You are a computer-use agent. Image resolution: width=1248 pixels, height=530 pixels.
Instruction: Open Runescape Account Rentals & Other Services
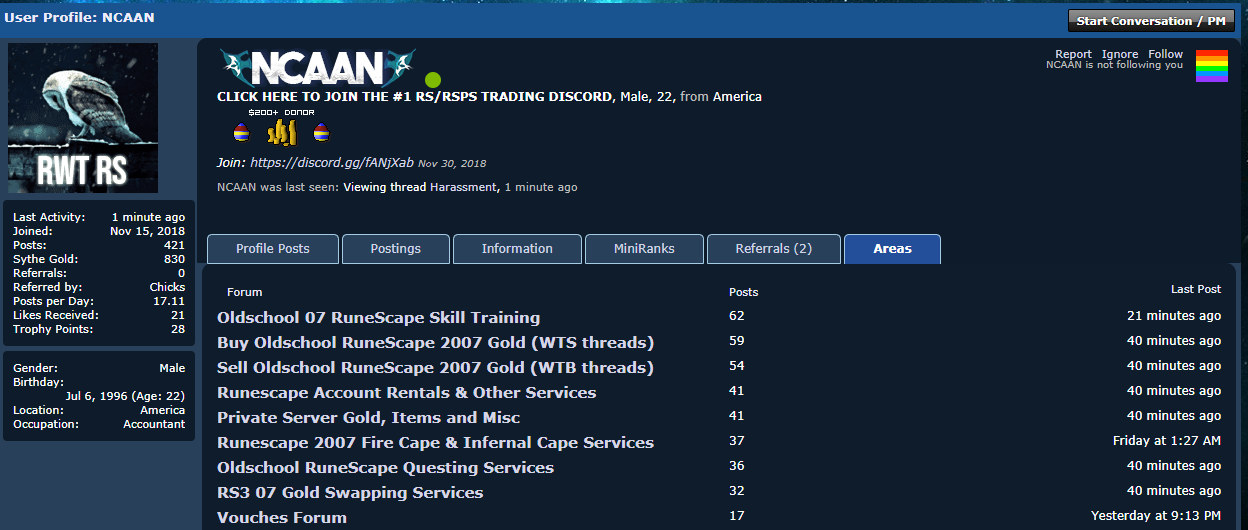[x=406, y=393]
